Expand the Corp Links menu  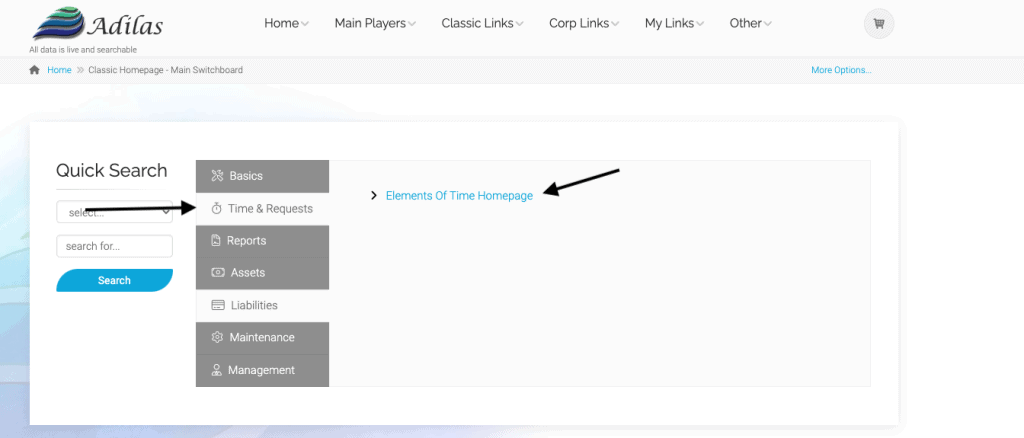coord(584,23)
